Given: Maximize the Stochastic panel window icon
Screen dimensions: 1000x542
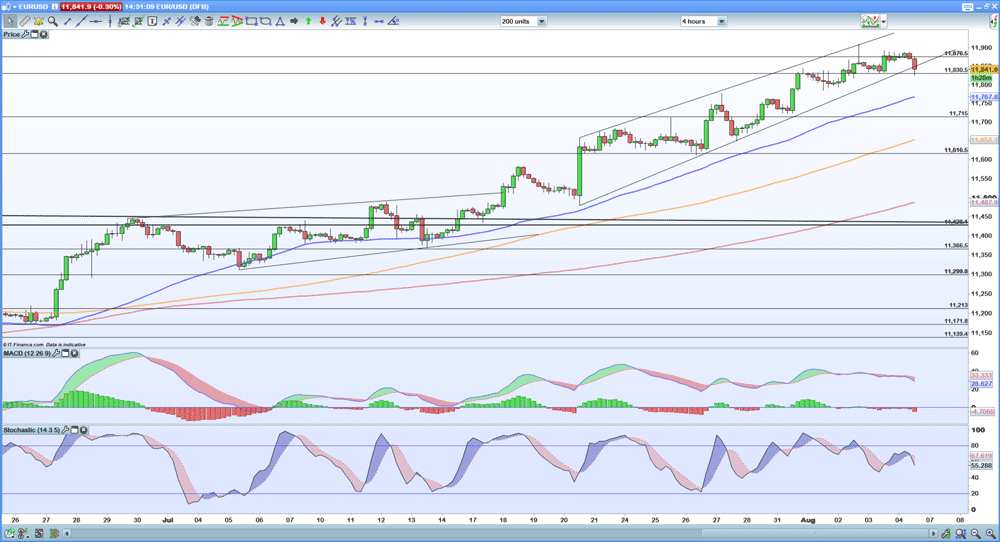Looking at the screenshot, I should click(x=75, y=430).
